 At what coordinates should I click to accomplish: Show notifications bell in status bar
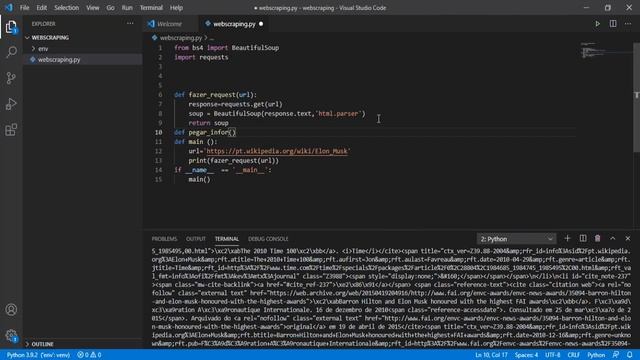pyautogui.click(x=630, y=355)
